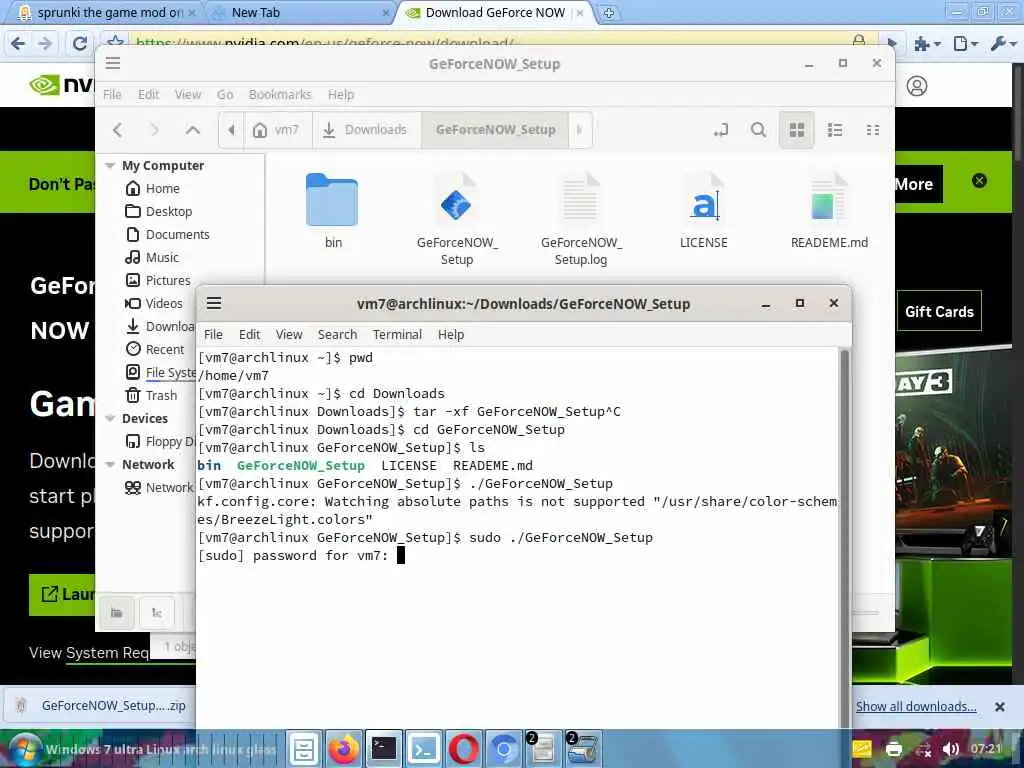Viewport: 1024px width, 768px height.
Task: Collapse the My Computer section
Action: (x=110, y=165)
